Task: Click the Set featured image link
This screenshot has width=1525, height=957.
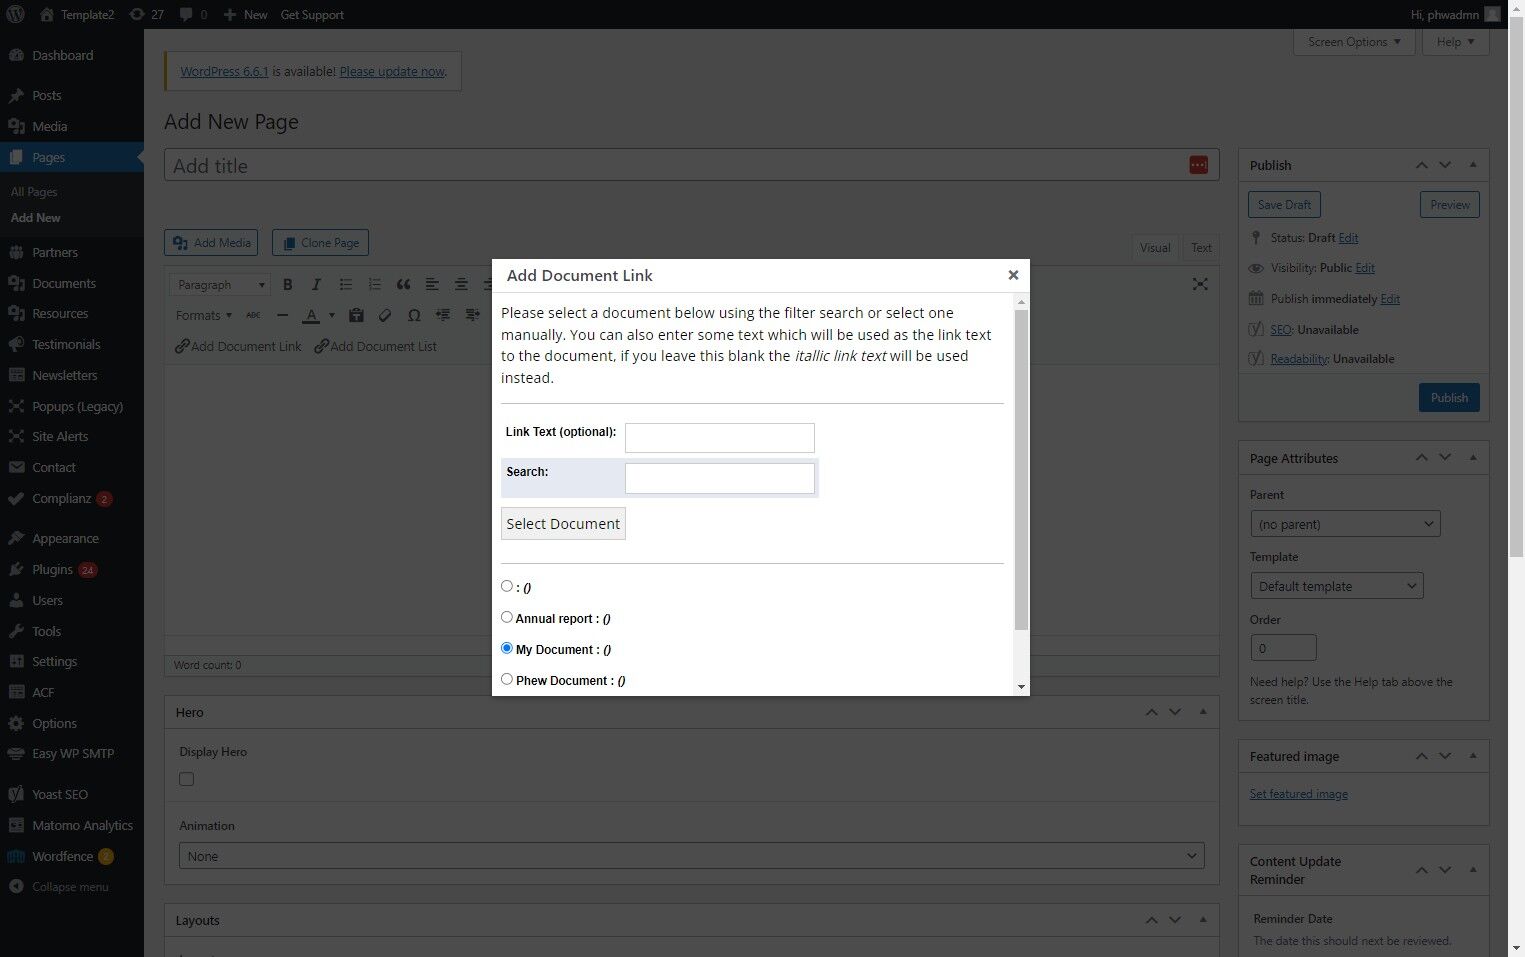Action: [1298, 794]
